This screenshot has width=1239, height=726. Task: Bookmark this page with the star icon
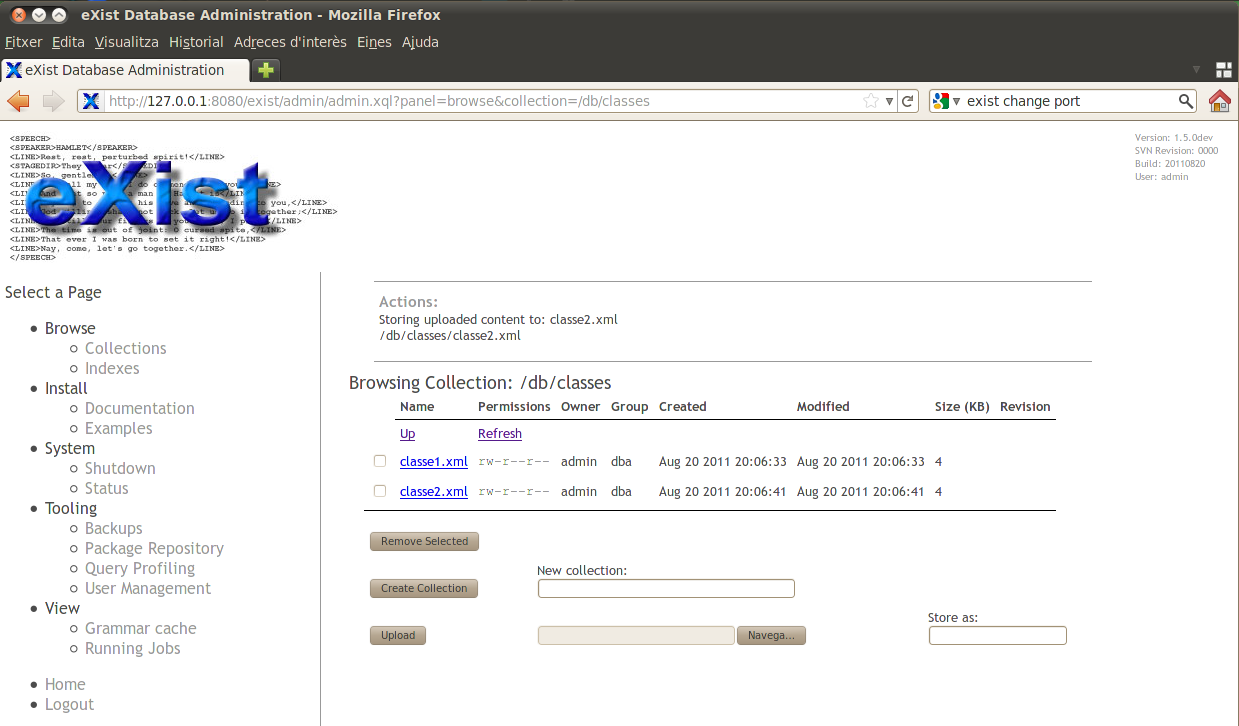871,101
